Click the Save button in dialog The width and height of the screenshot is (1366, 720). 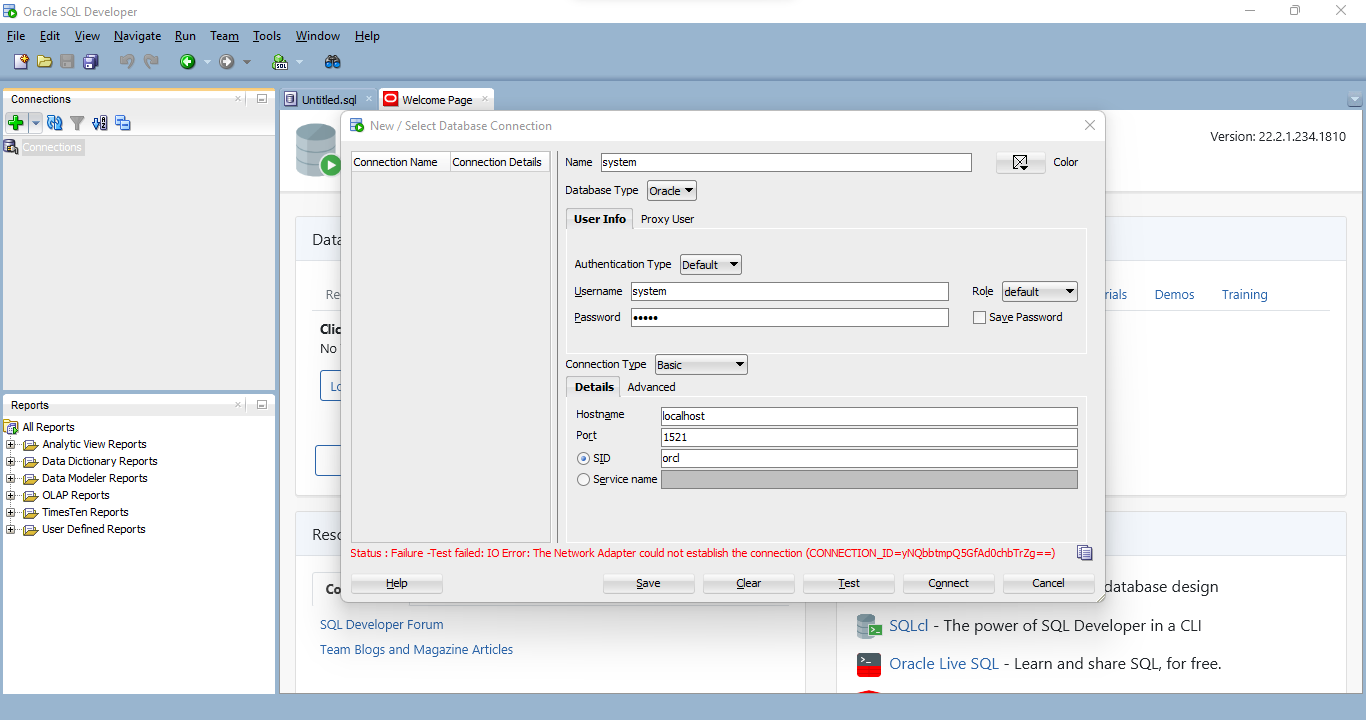649,583
